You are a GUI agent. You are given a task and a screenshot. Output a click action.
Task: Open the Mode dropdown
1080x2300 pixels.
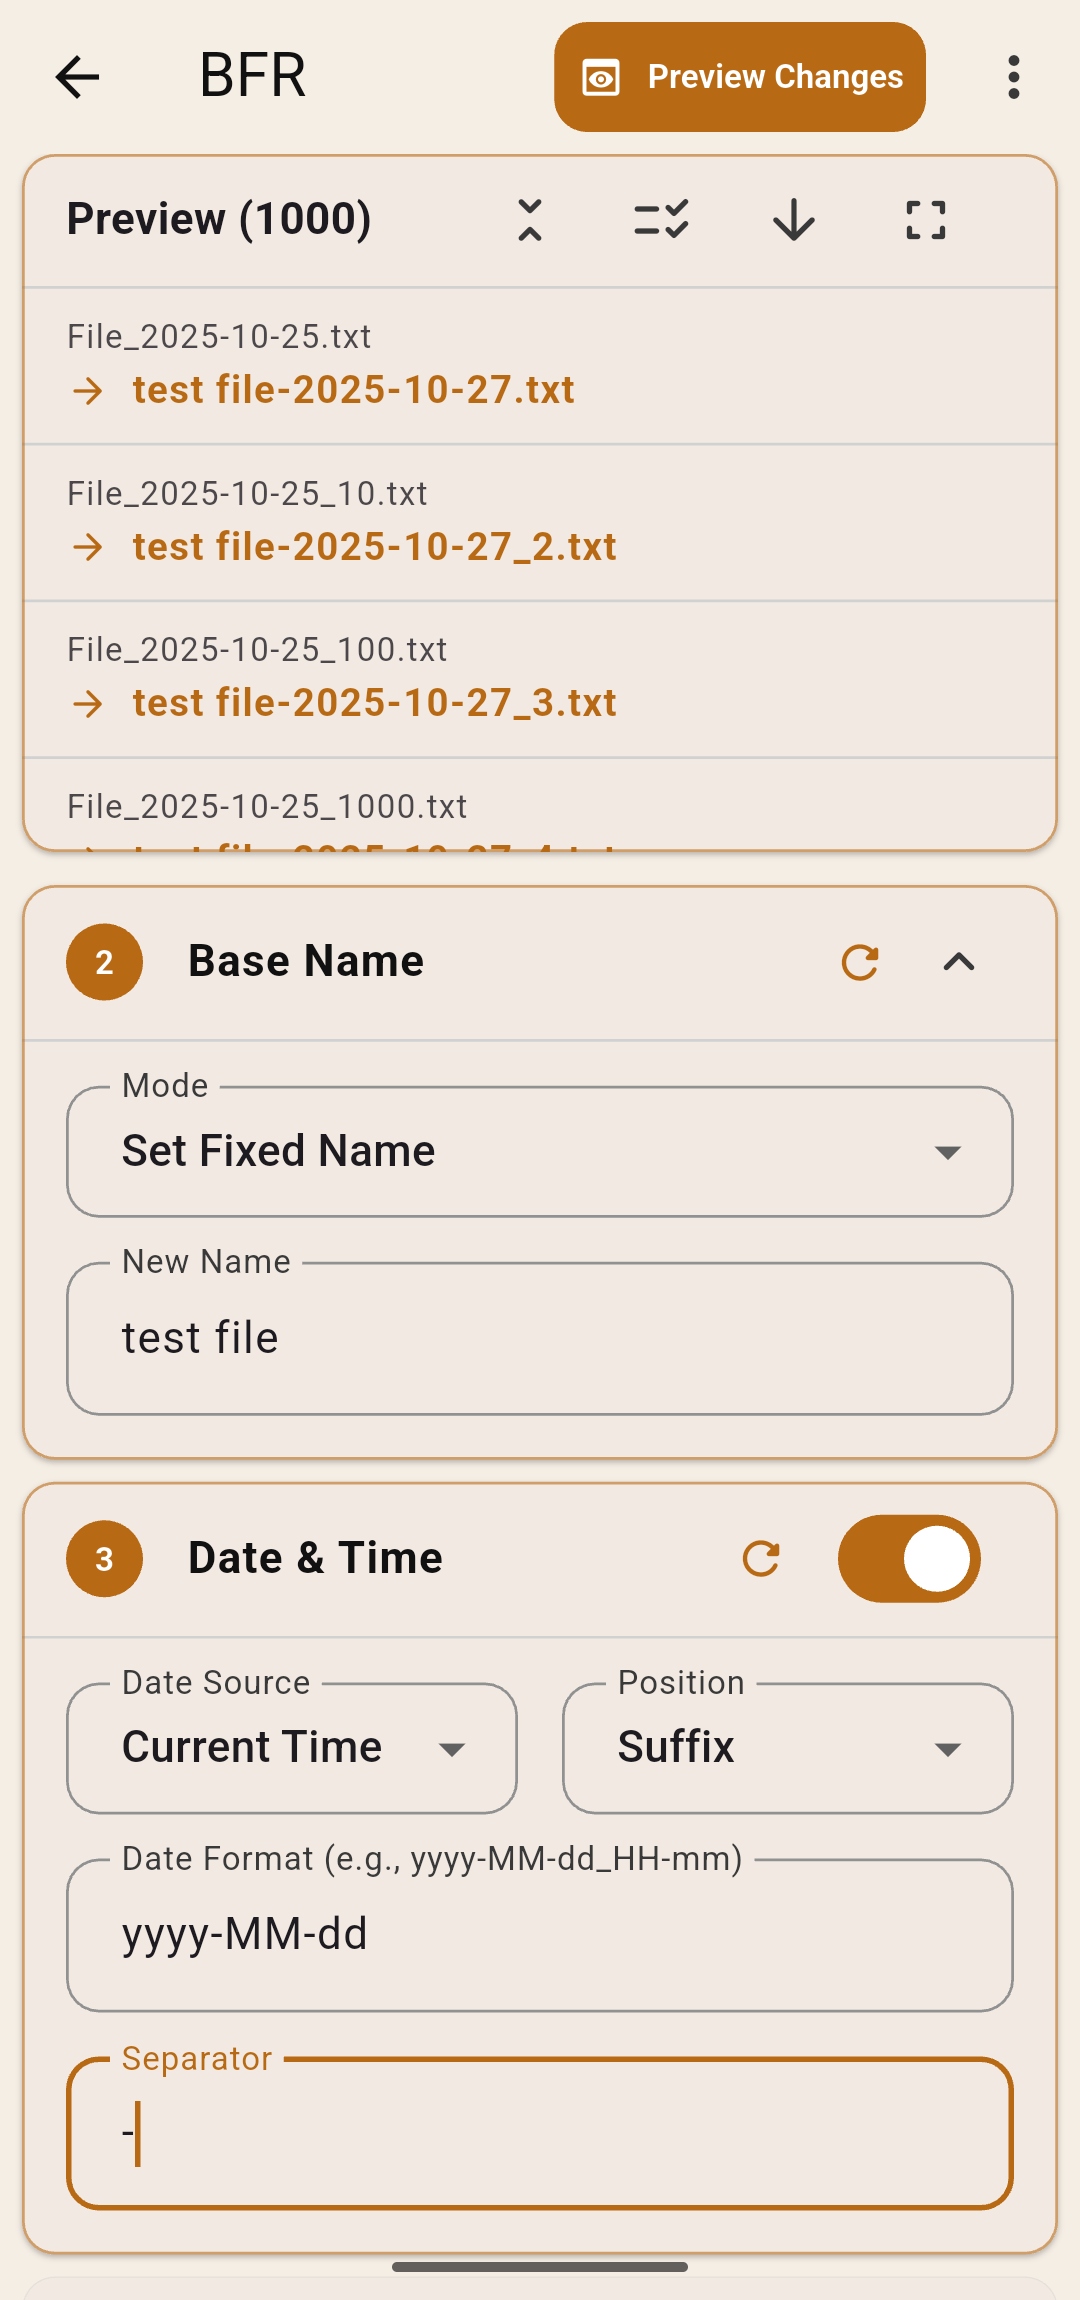(x=540, y=1152)
